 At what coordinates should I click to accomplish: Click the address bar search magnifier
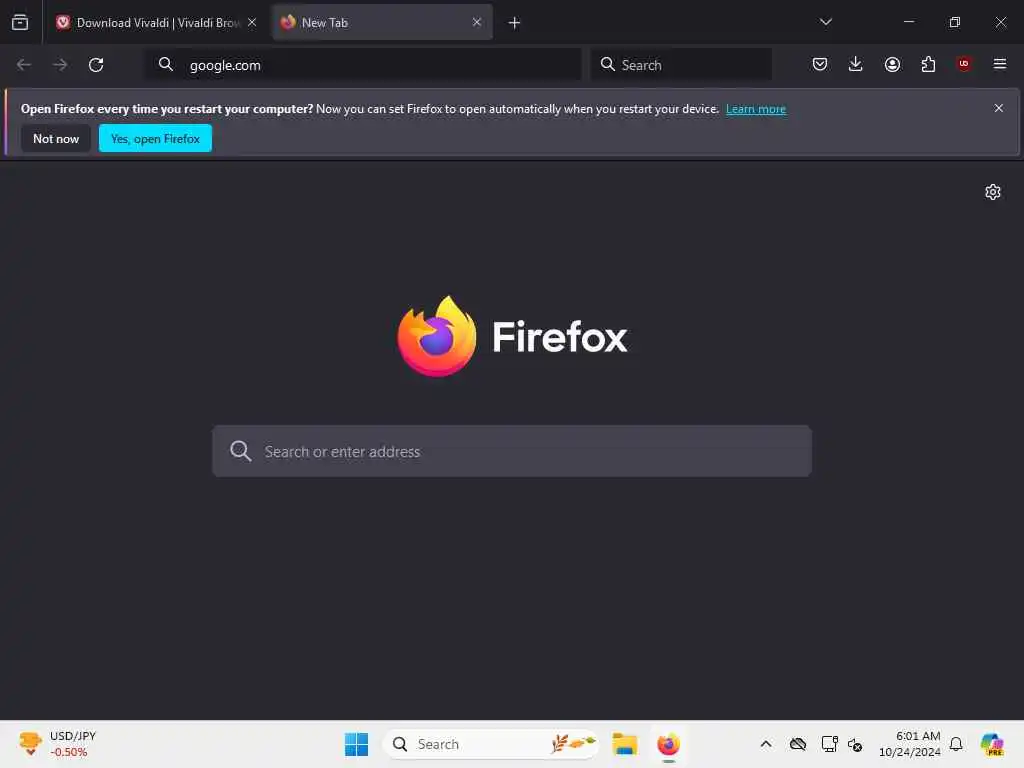(x=166, y=65)
